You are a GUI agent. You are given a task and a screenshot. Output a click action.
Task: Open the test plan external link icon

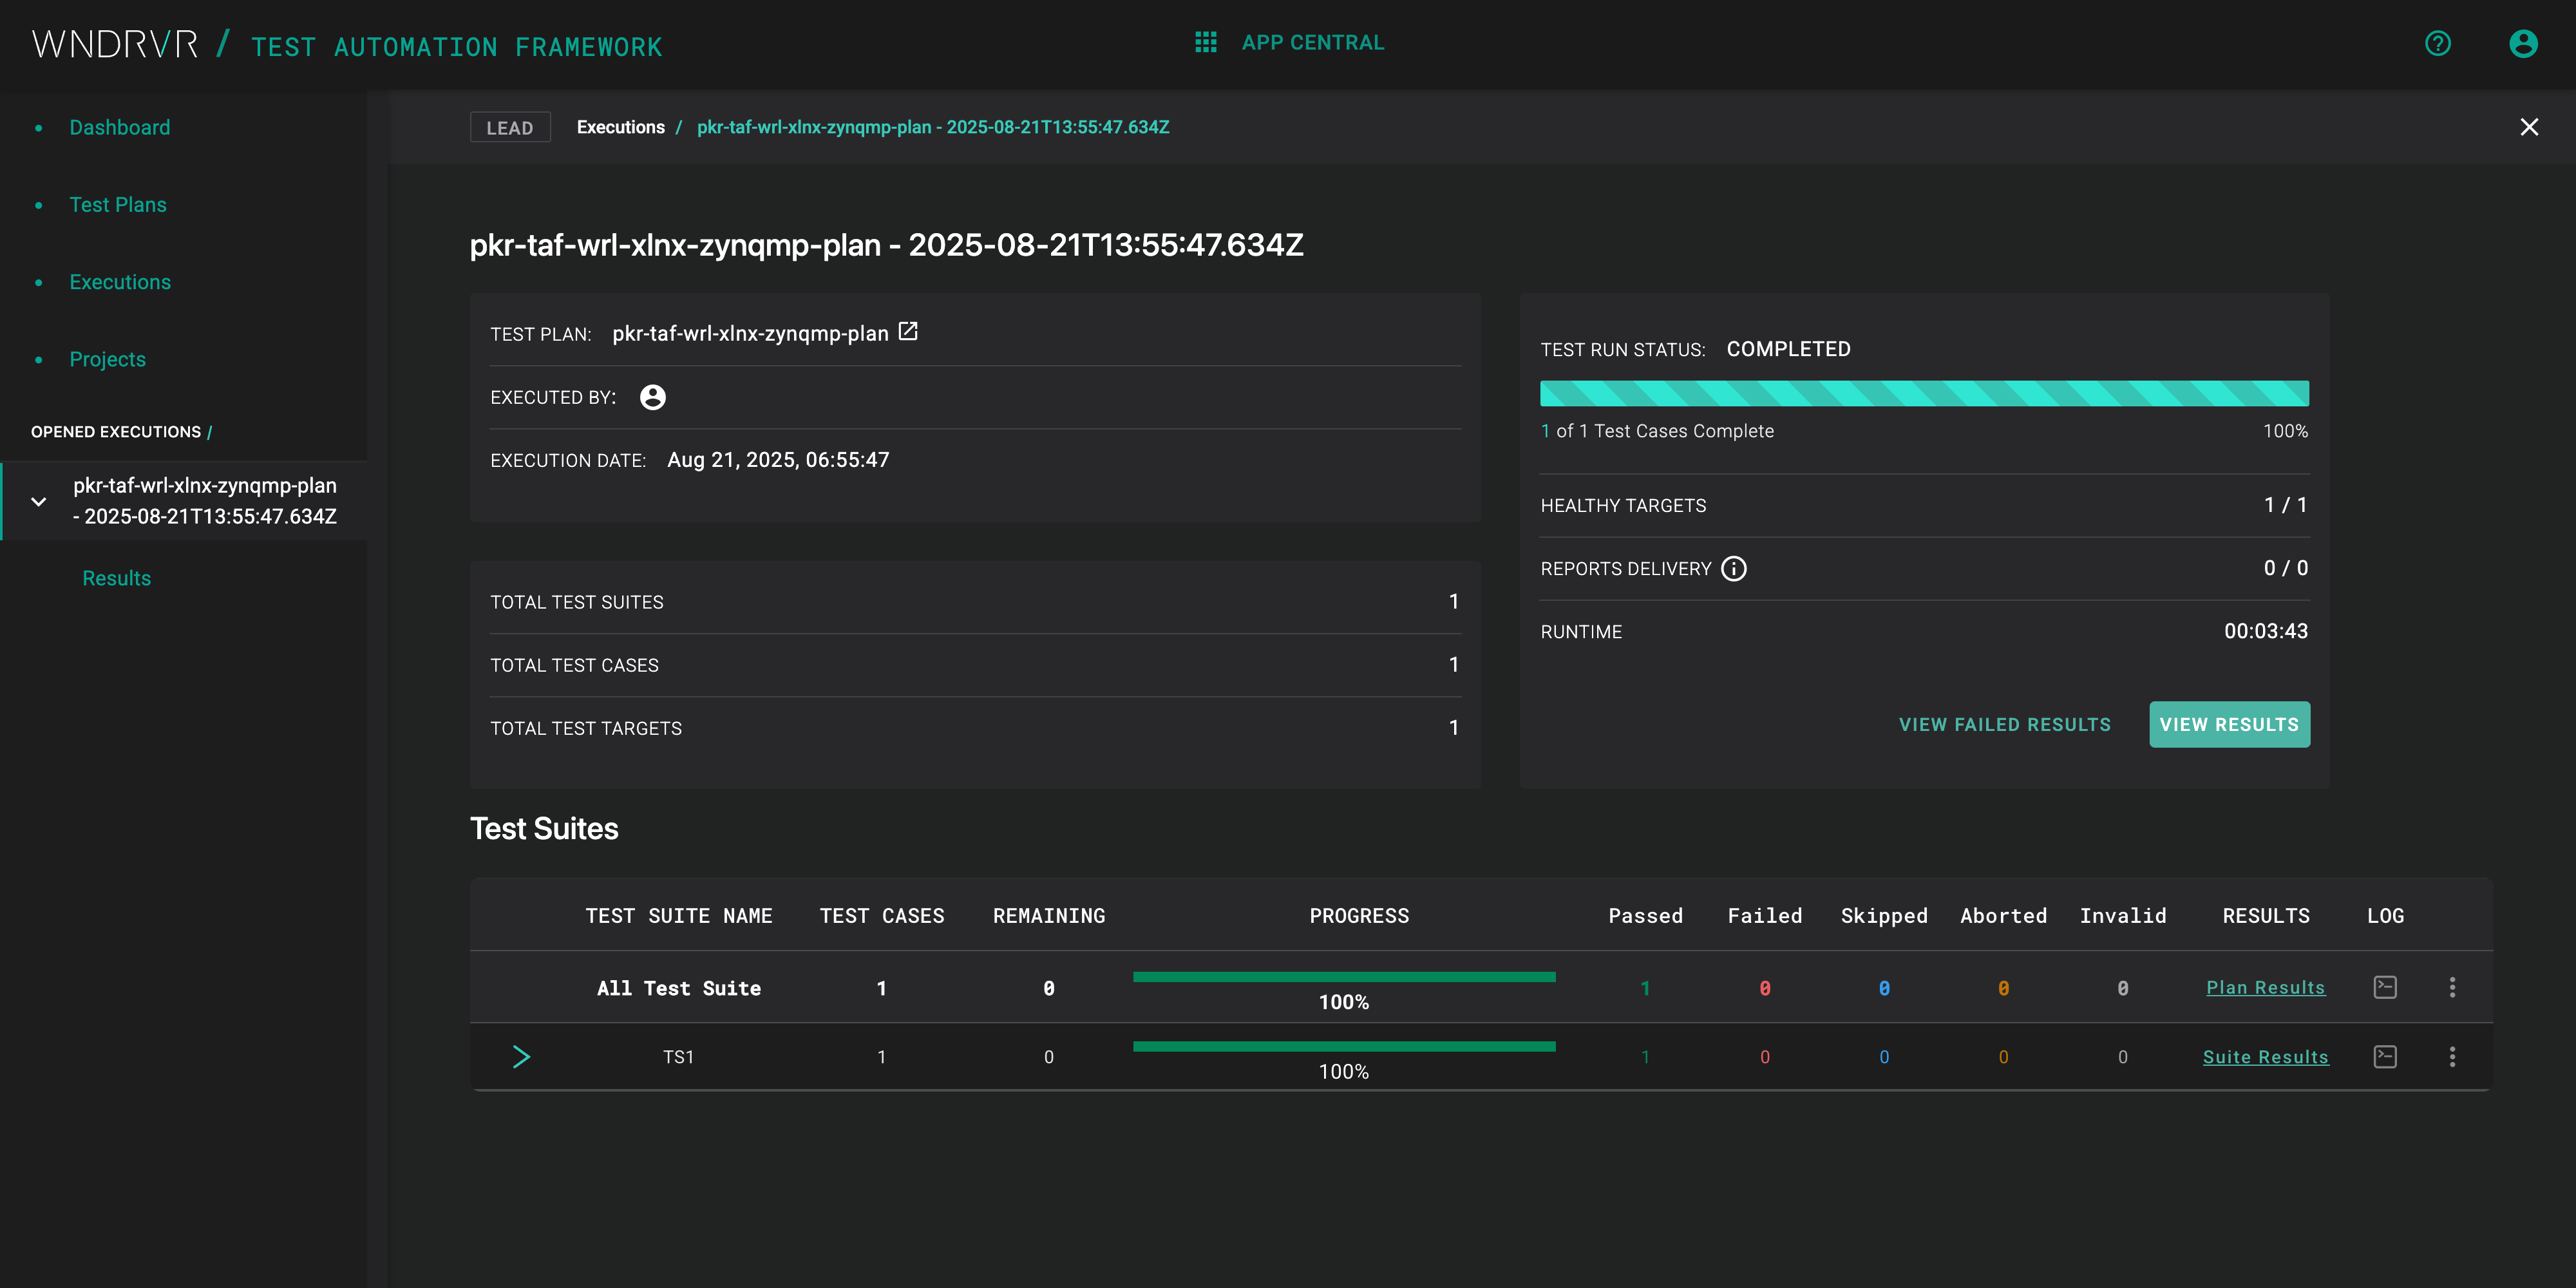pos(907,332)
